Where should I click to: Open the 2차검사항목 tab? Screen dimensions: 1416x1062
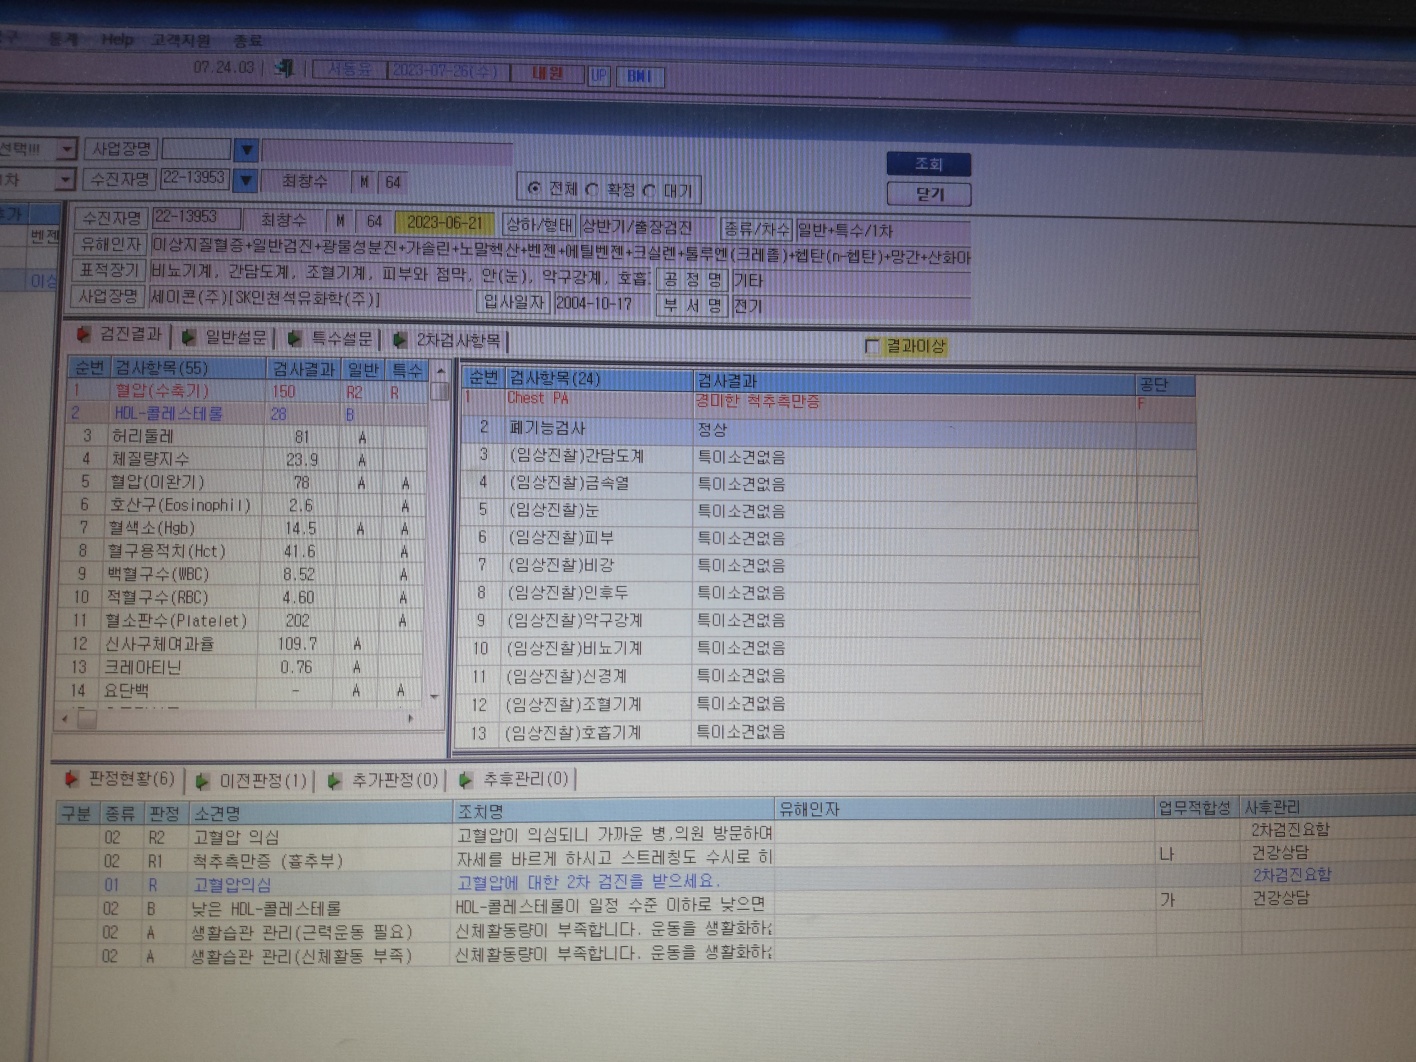point(448,340)
